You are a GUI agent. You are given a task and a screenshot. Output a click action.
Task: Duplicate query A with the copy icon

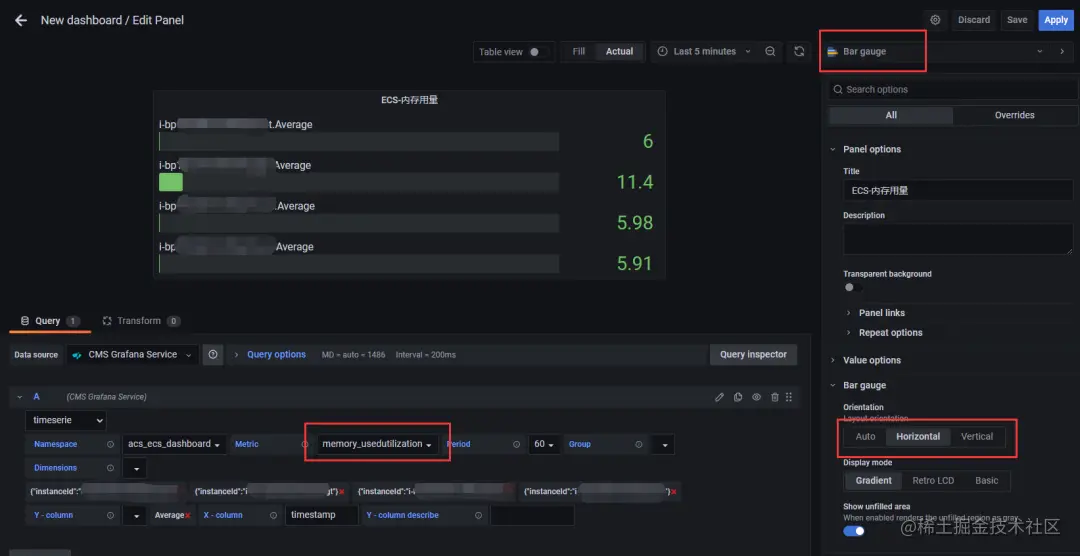coord(738,397)
